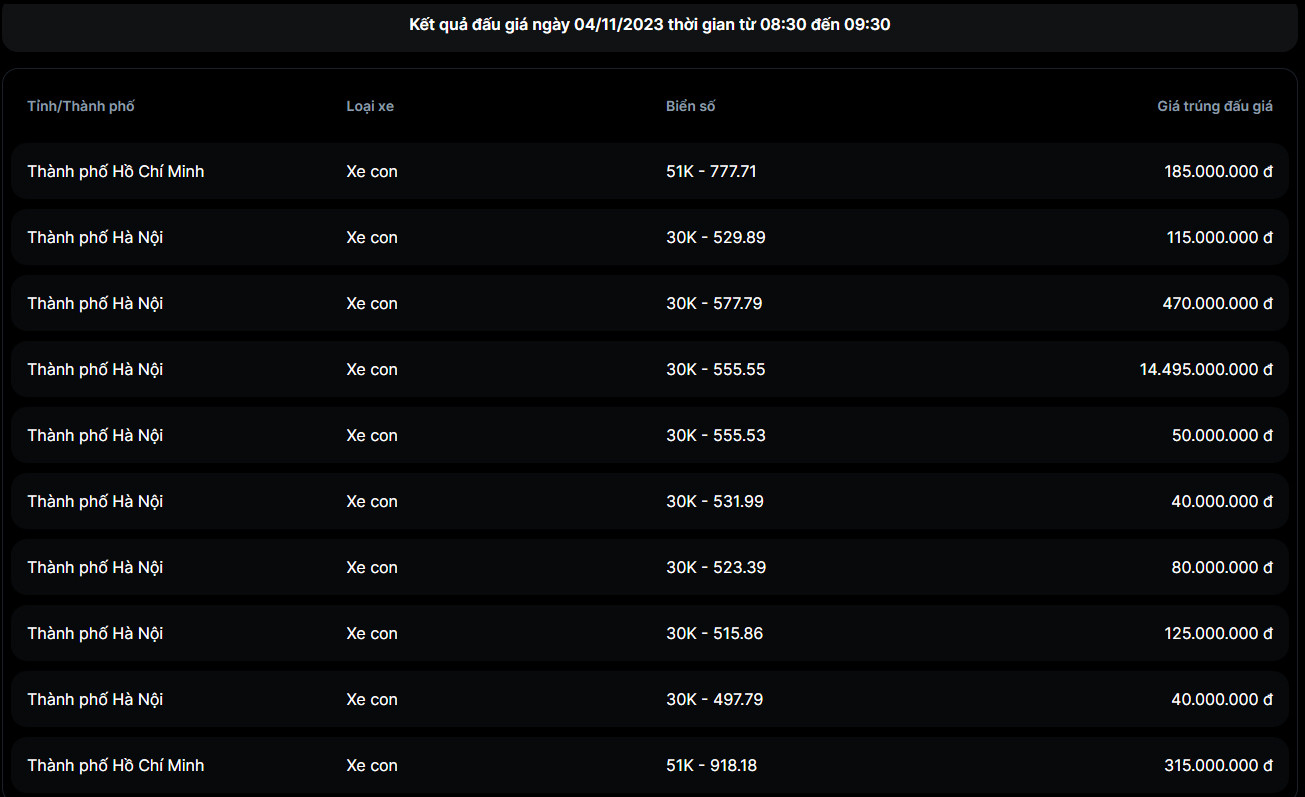Select plate 30K - 523.39

pyautogui.click(x=715, y=567)
